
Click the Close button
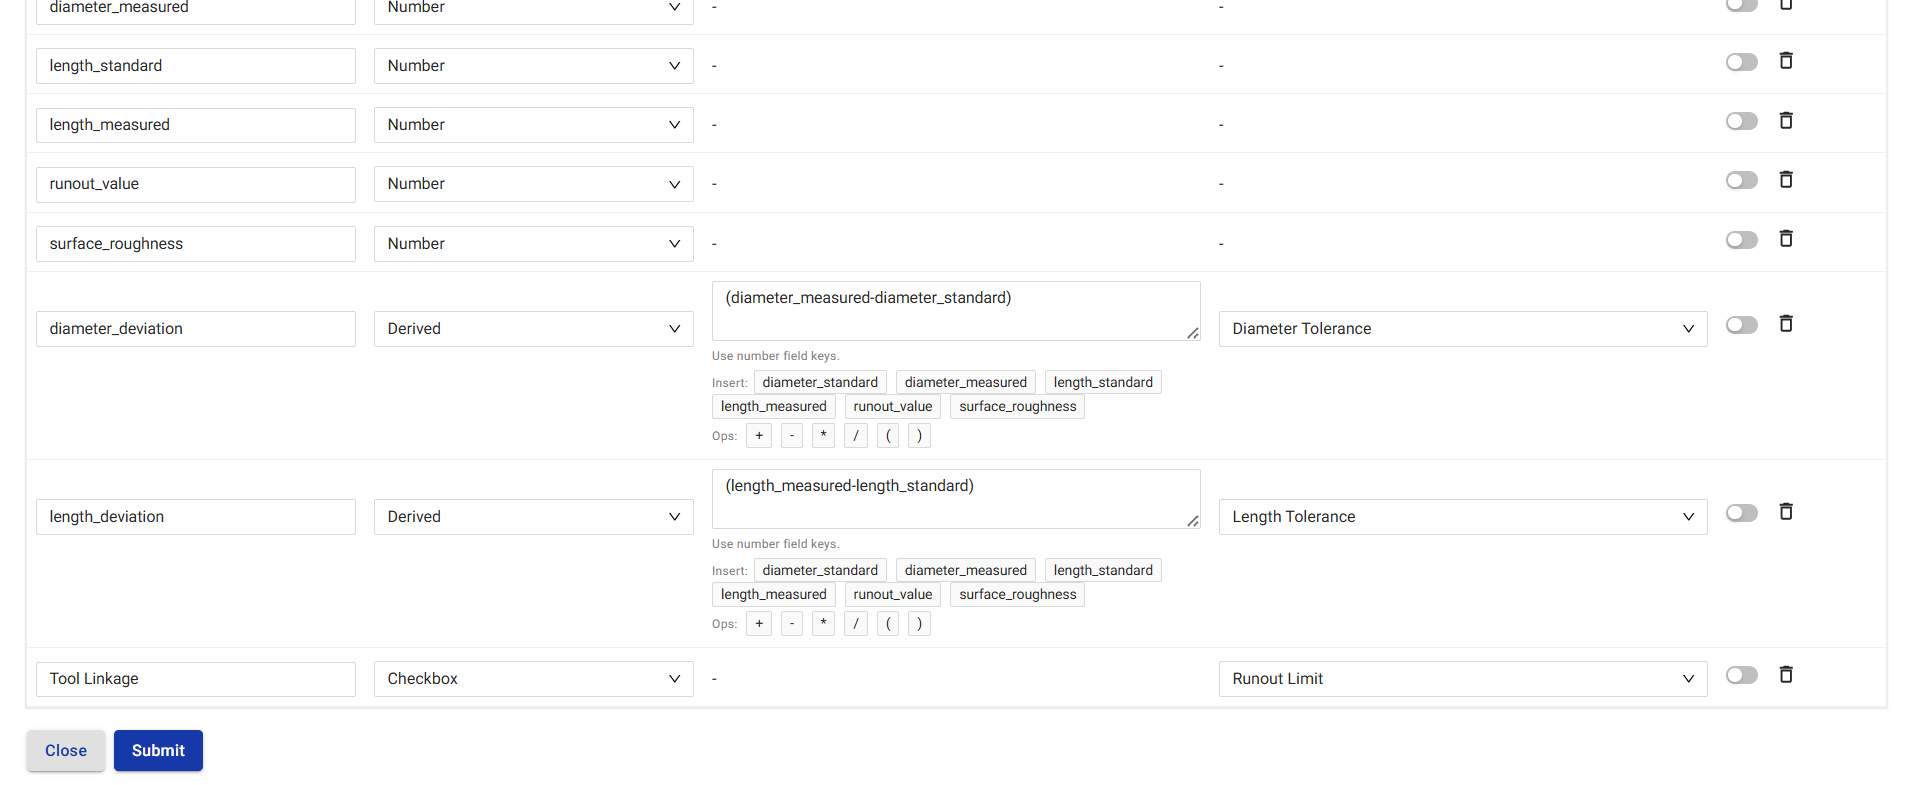coord(66,751)
